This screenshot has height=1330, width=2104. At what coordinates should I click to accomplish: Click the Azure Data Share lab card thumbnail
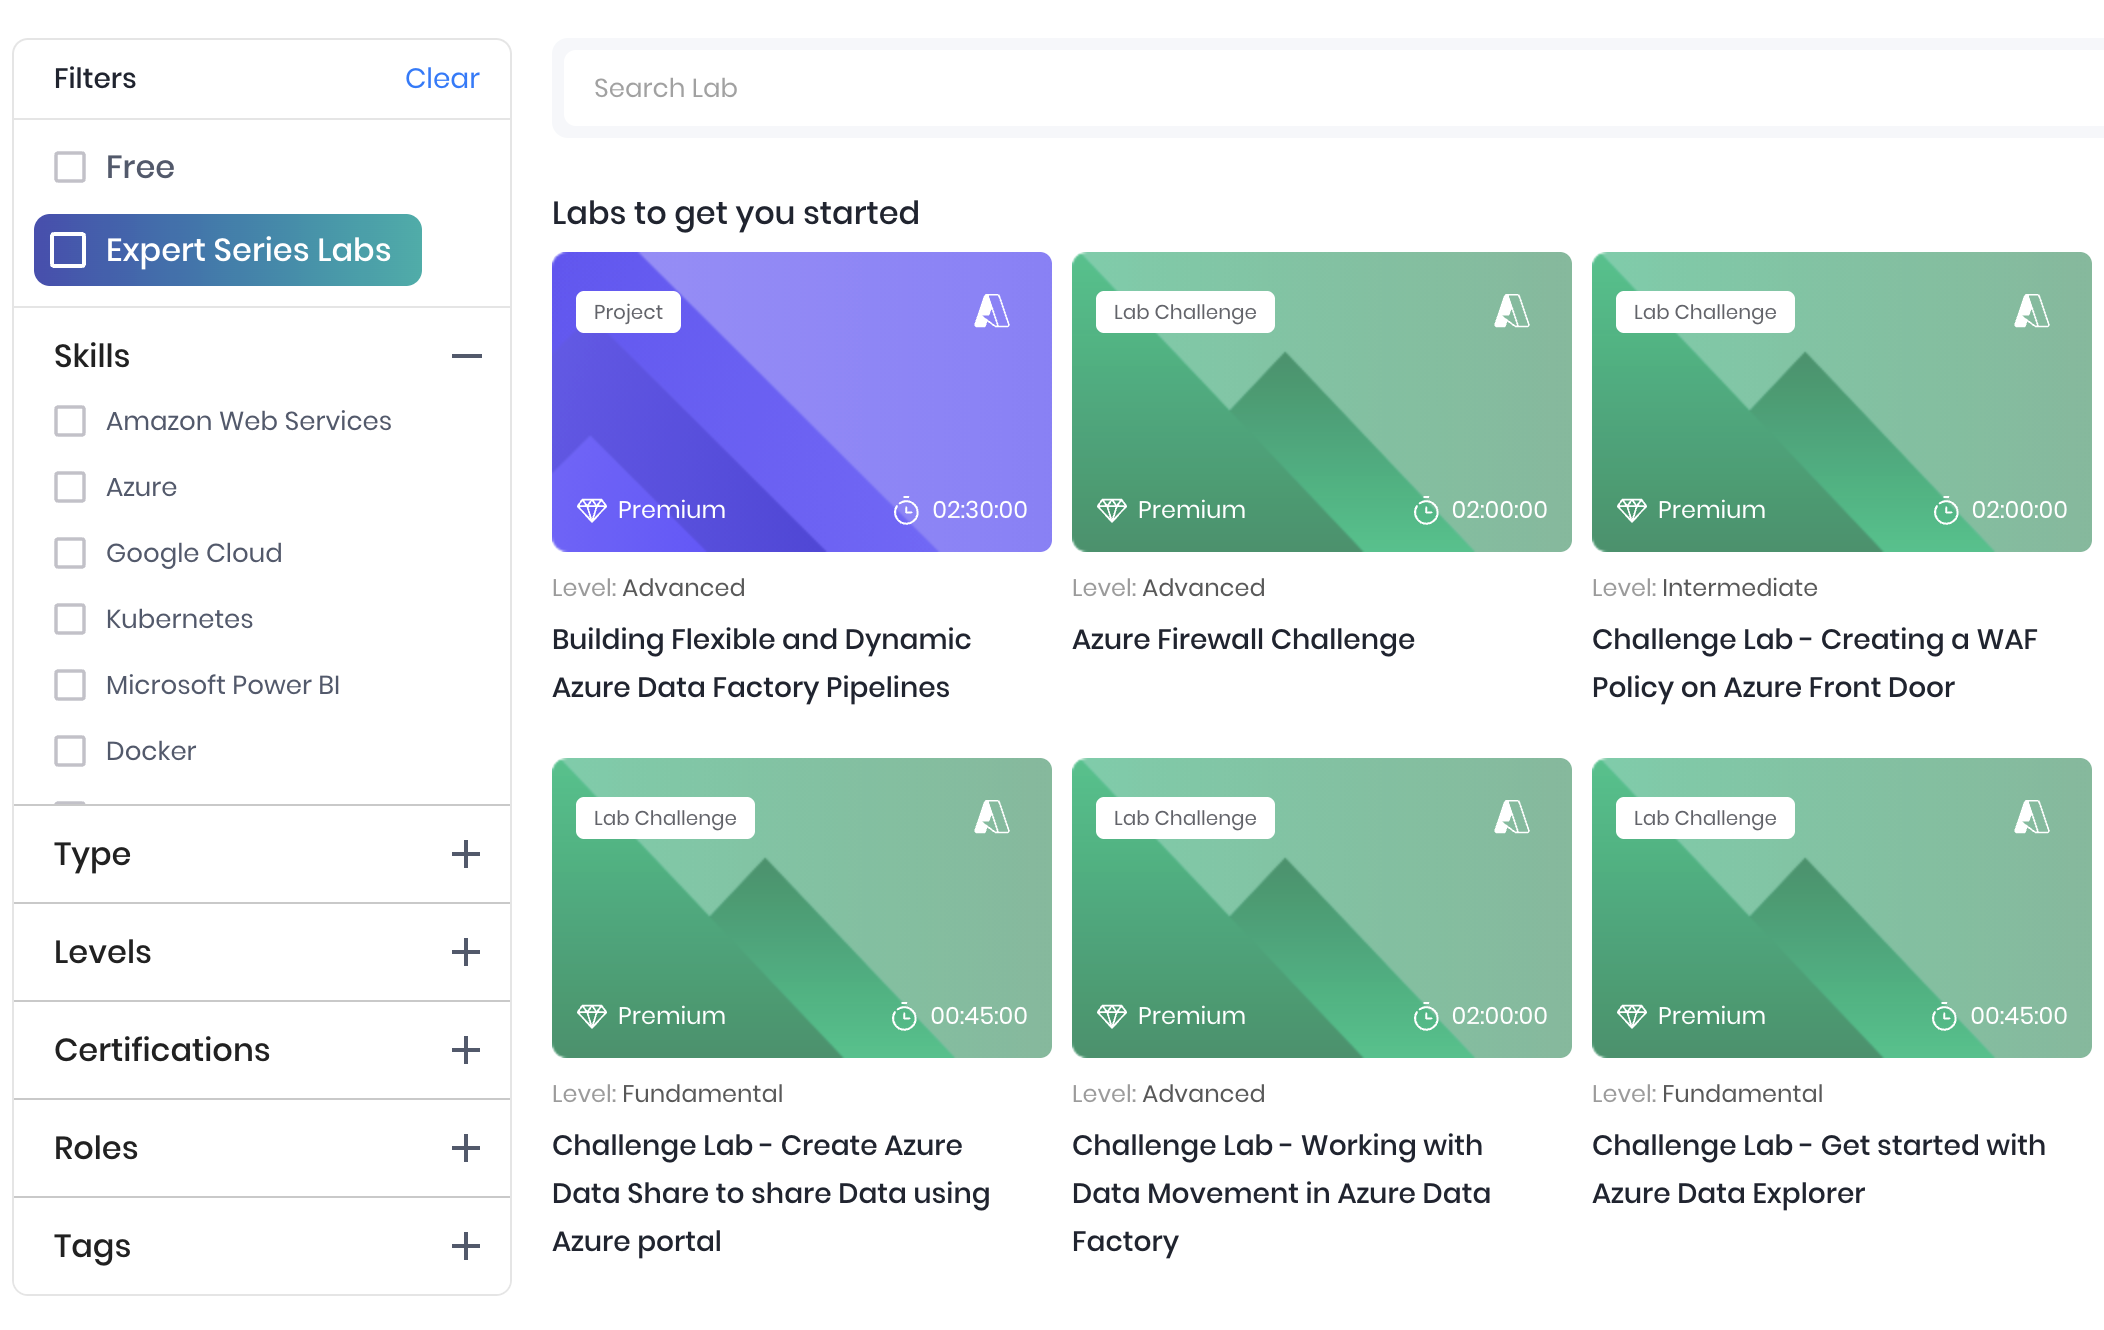(802, 908)
